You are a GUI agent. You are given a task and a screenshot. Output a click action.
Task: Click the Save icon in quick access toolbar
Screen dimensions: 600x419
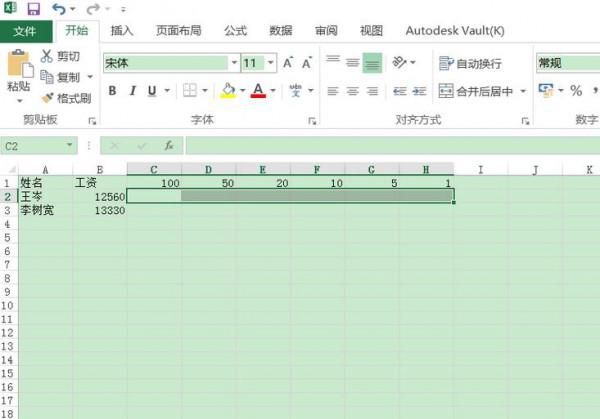coord(33,9)
